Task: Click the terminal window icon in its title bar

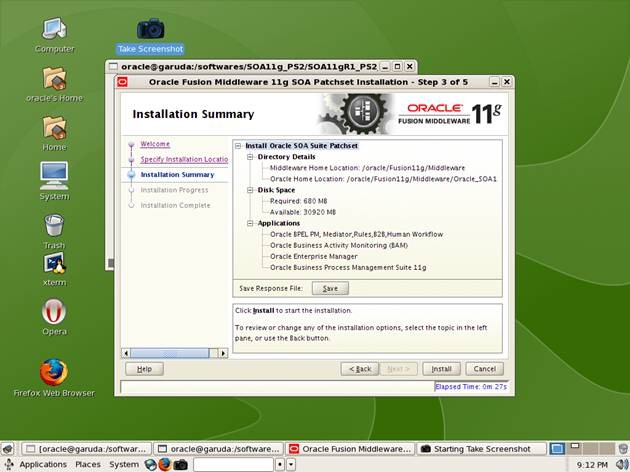Action: click(113, 66)
